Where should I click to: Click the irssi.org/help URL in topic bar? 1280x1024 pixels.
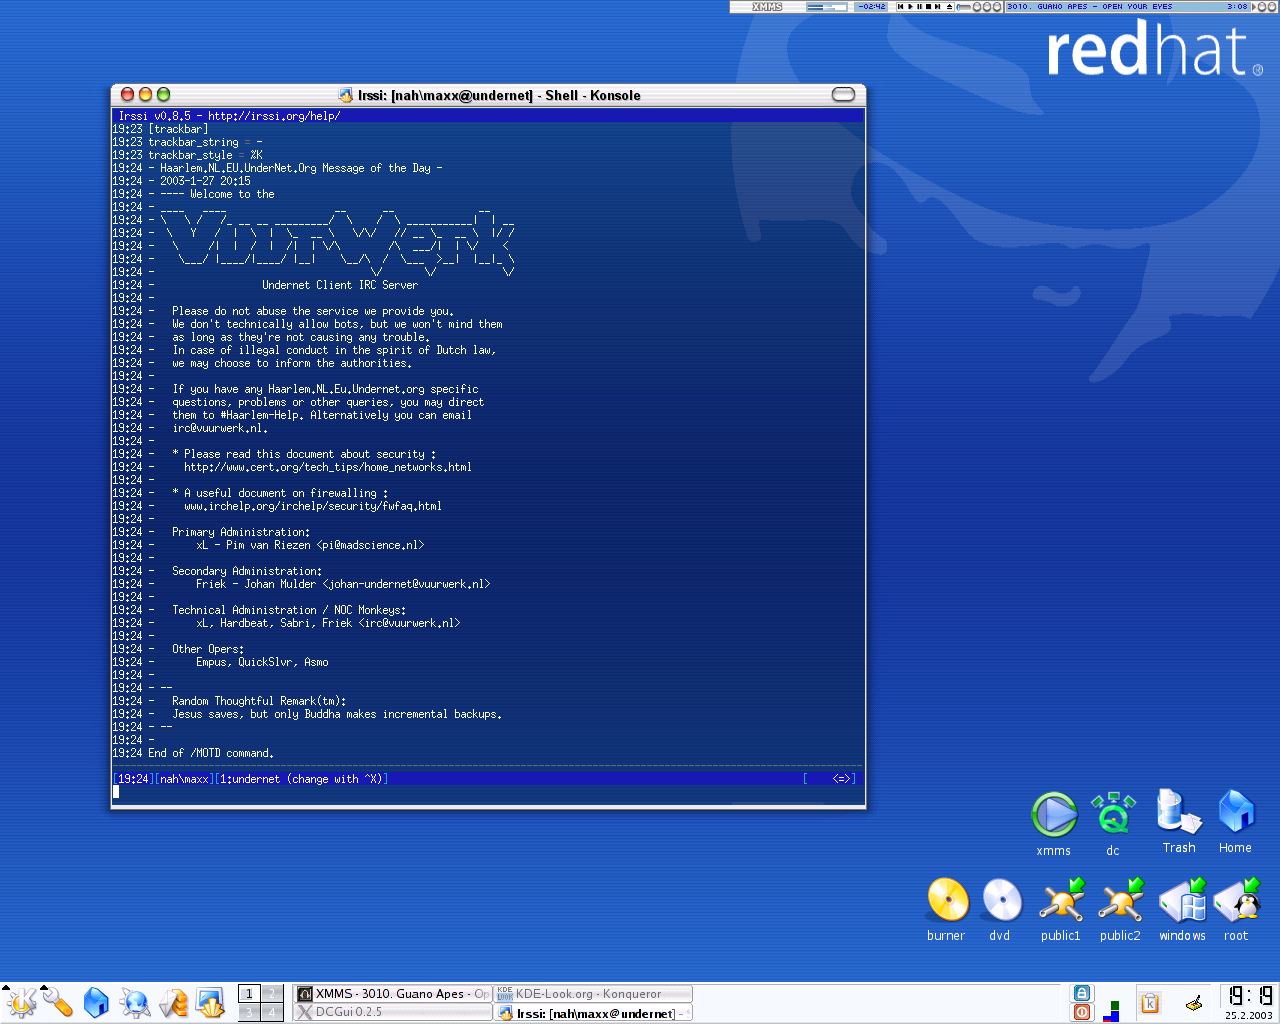pyautogui.click(x=274, y=116)
